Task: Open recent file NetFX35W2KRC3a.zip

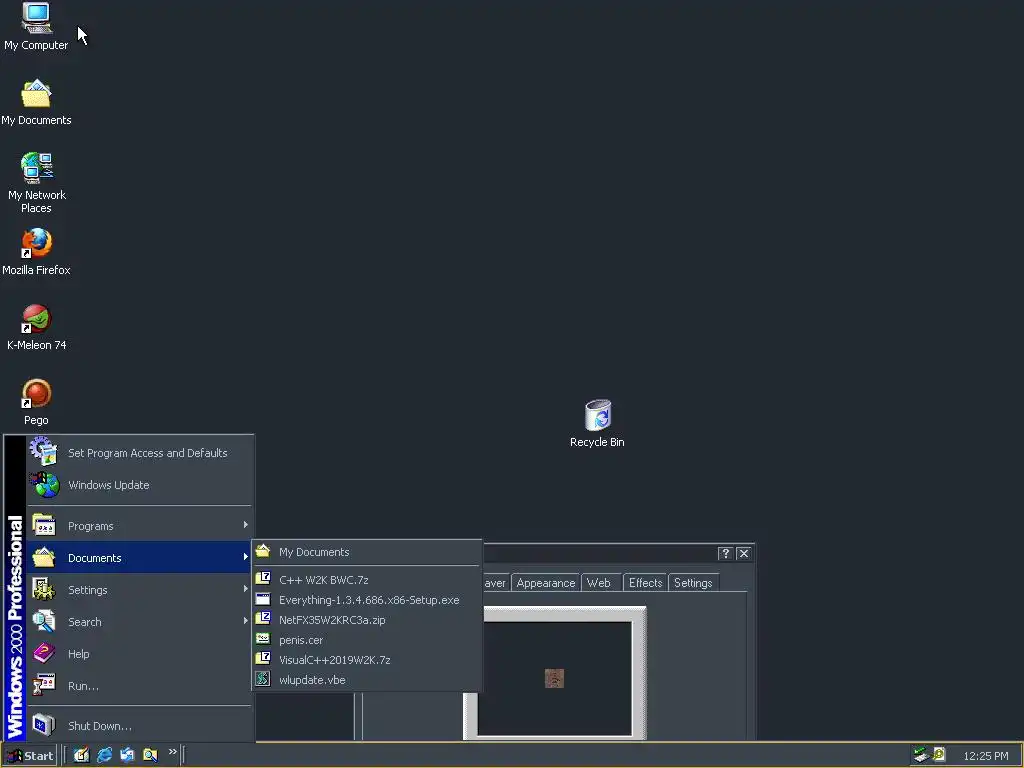Action: [366, 620]
